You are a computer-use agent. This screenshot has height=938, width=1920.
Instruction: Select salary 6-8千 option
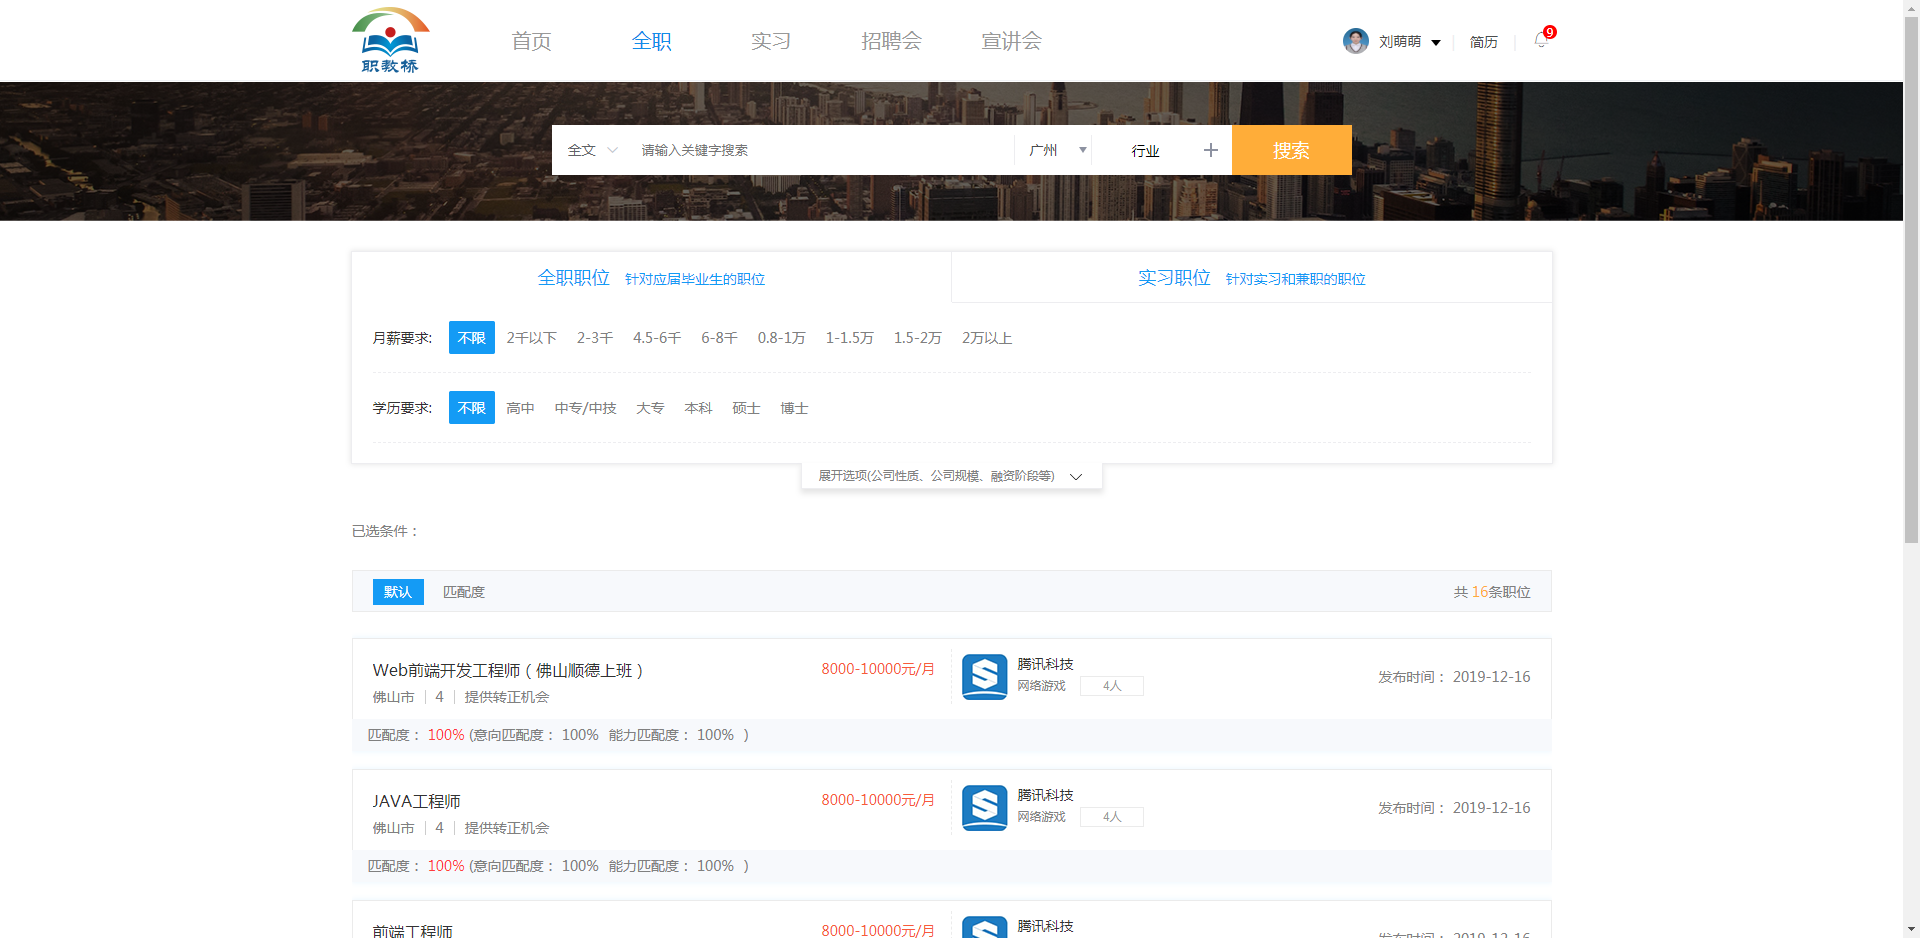pyautogui.click(x=719, y=338)
